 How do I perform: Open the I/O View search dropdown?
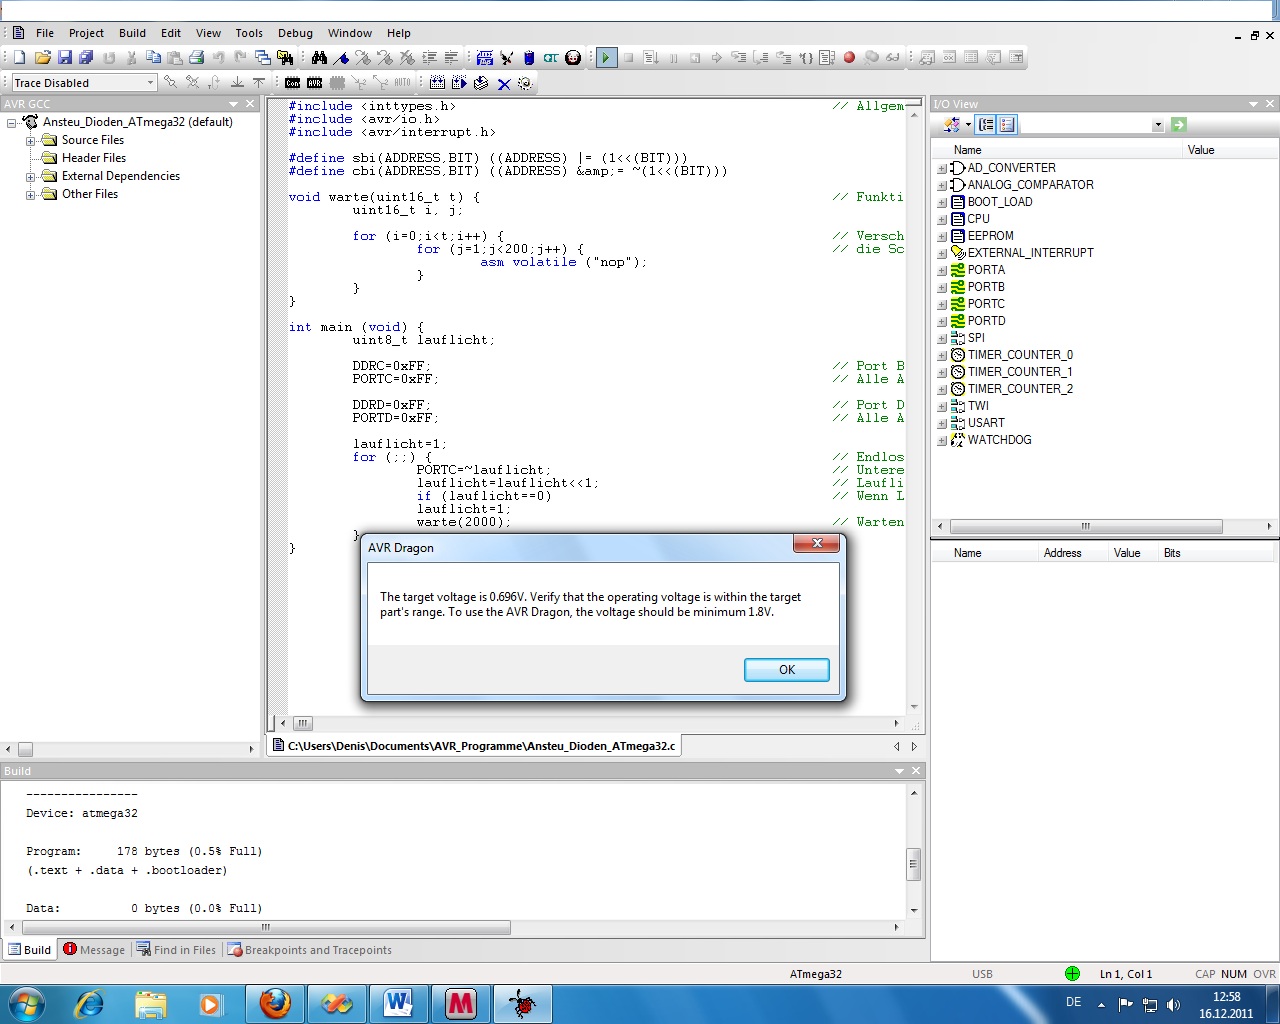tap(1158, 125)
